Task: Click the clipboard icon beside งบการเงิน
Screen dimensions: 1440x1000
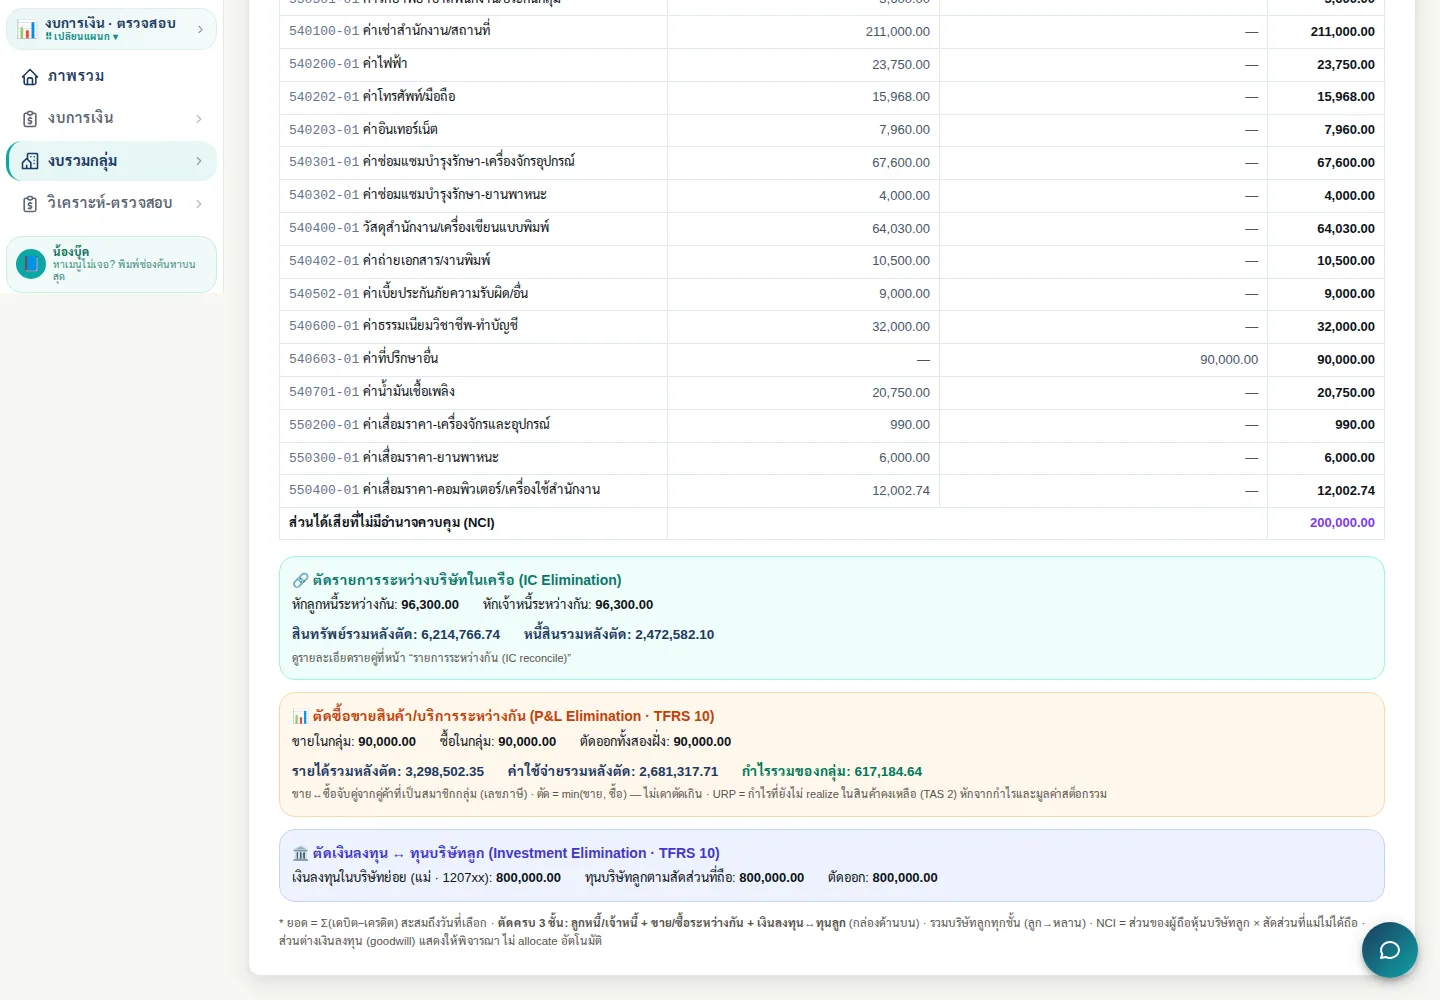Action: pos(30,119)
